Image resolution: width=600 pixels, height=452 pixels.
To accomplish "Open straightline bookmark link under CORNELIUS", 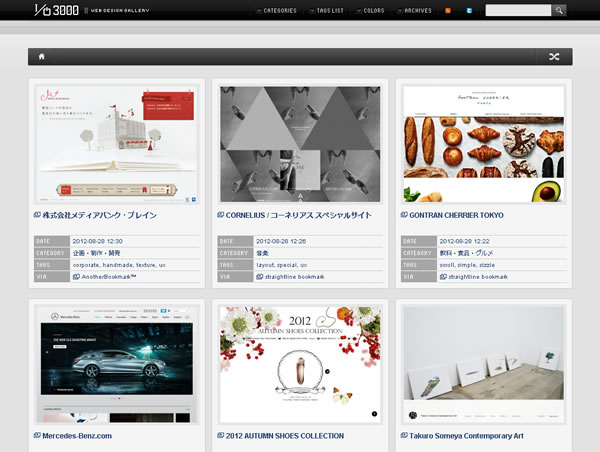I will (x=294, y=277).
